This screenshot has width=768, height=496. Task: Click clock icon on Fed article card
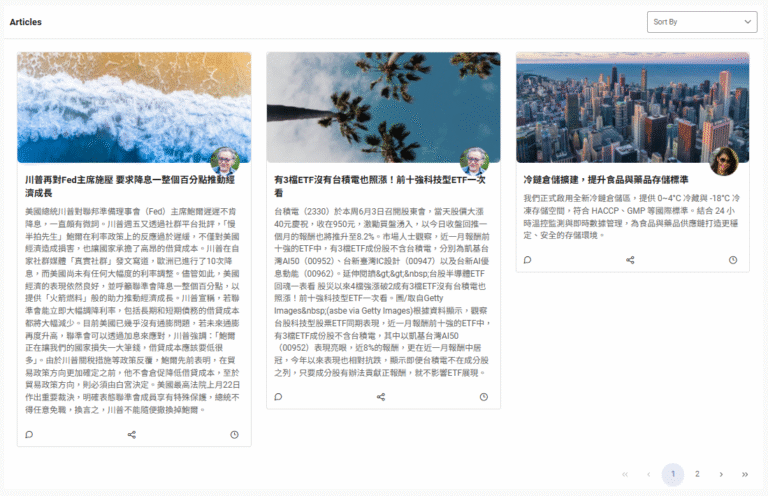(x=235, y=434)
